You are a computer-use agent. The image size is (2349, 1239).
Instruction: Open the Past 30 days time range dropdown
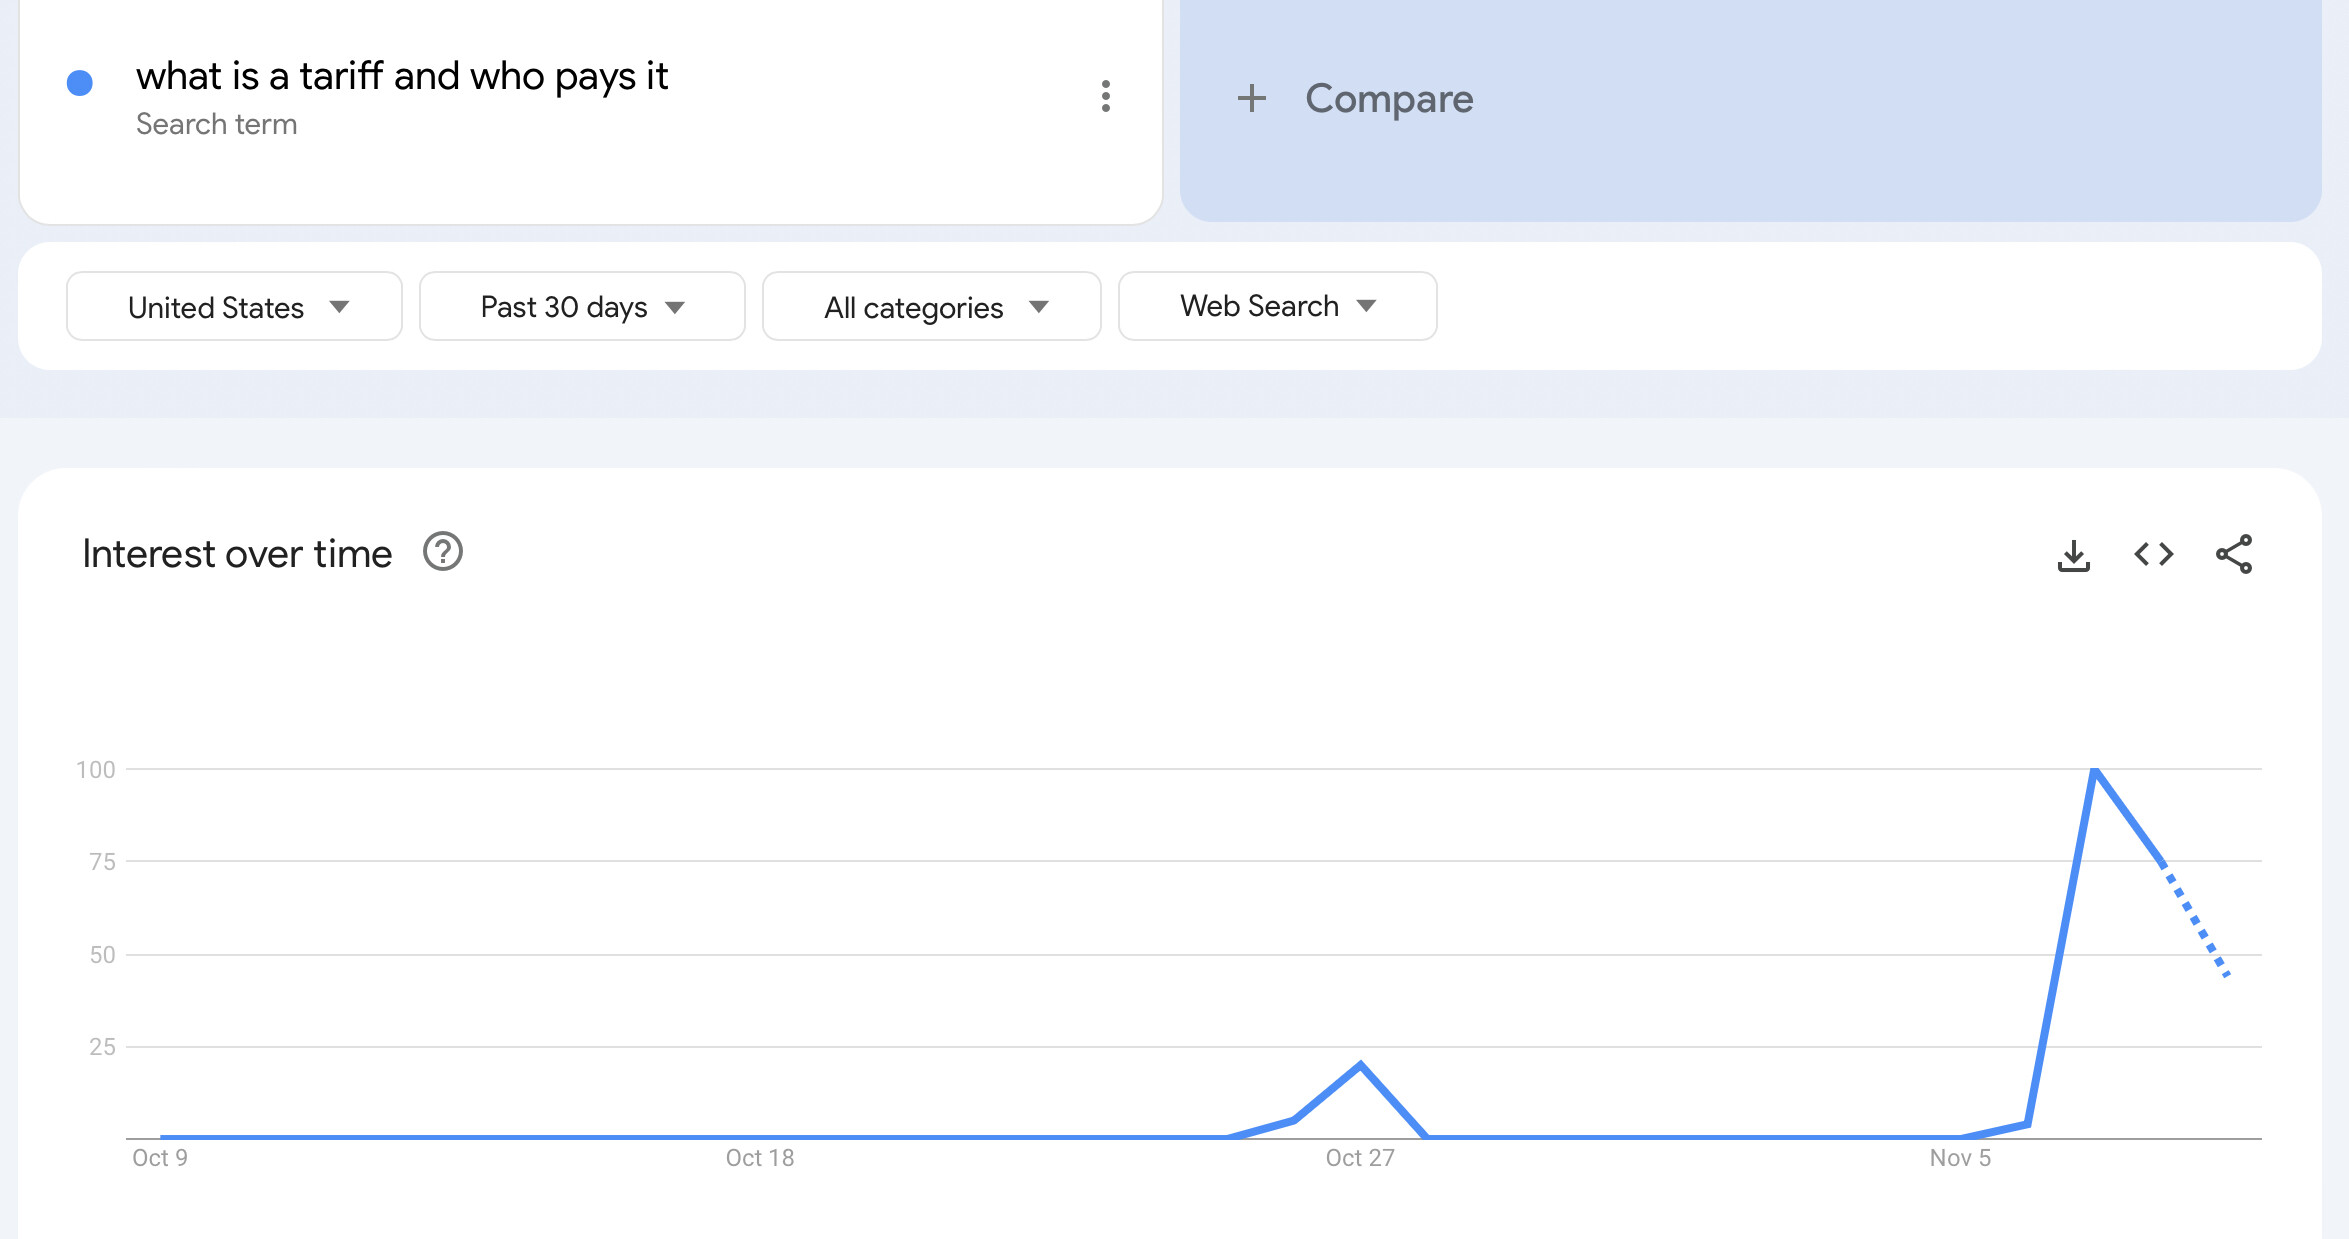click(x=582, y=306)
